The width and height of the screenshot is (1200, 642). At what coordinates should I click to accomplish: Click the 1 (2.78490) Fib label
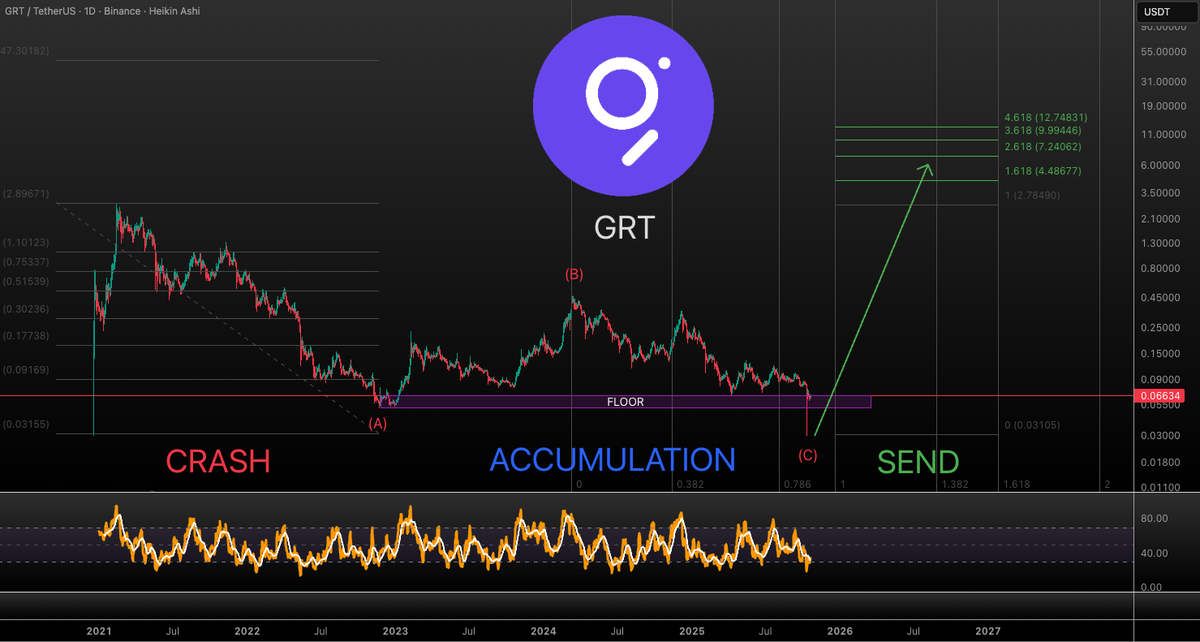[1034, 196]
